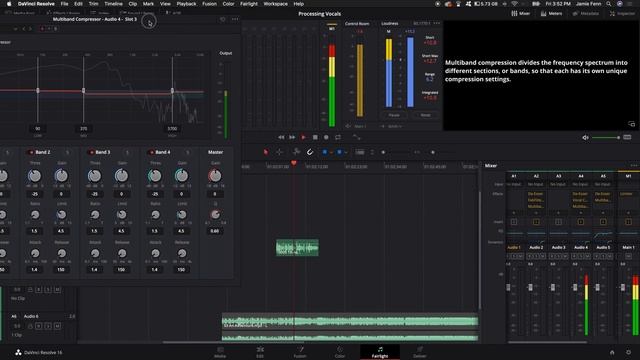The image size is (640, 360).
Task: Click the 90 Hz crossover frequency field
Action: [x=38, y=129]
